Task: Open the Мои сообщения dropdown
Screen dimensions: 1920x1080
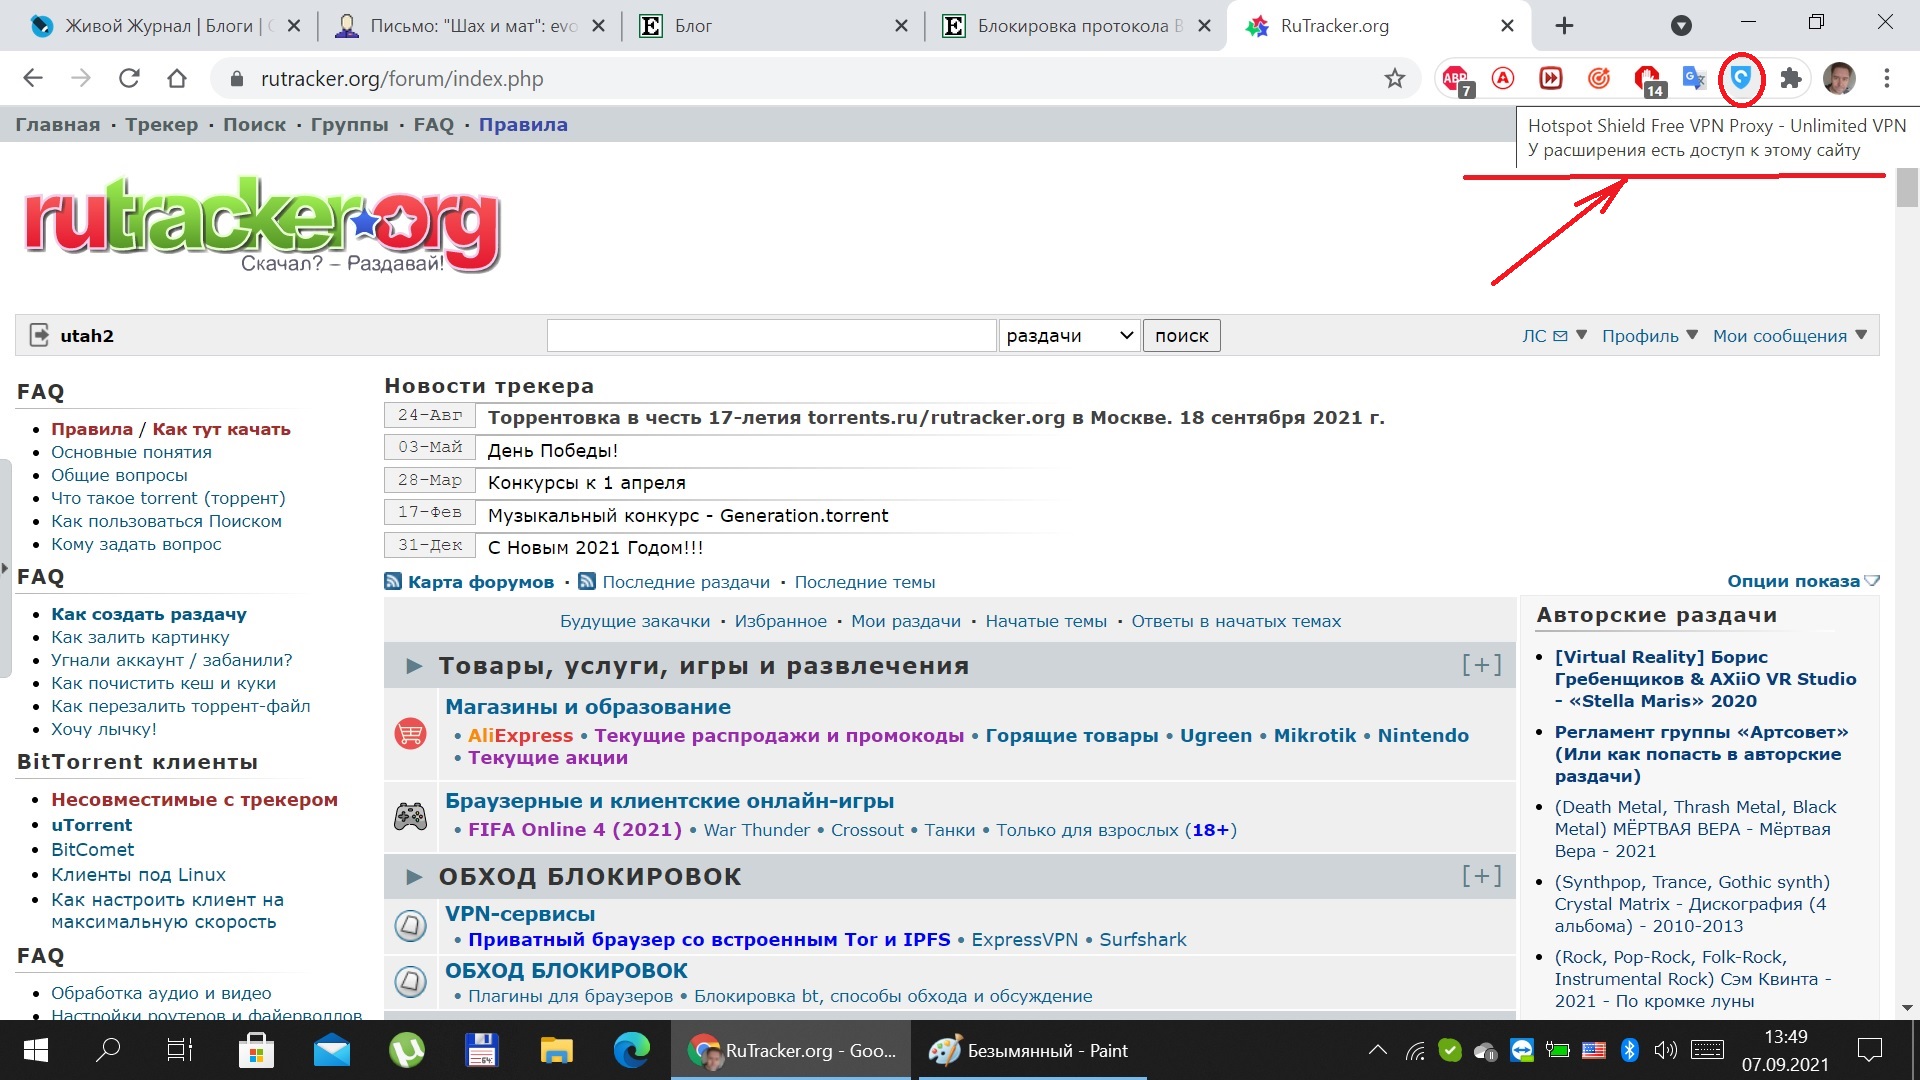Action: [1789, 336]
